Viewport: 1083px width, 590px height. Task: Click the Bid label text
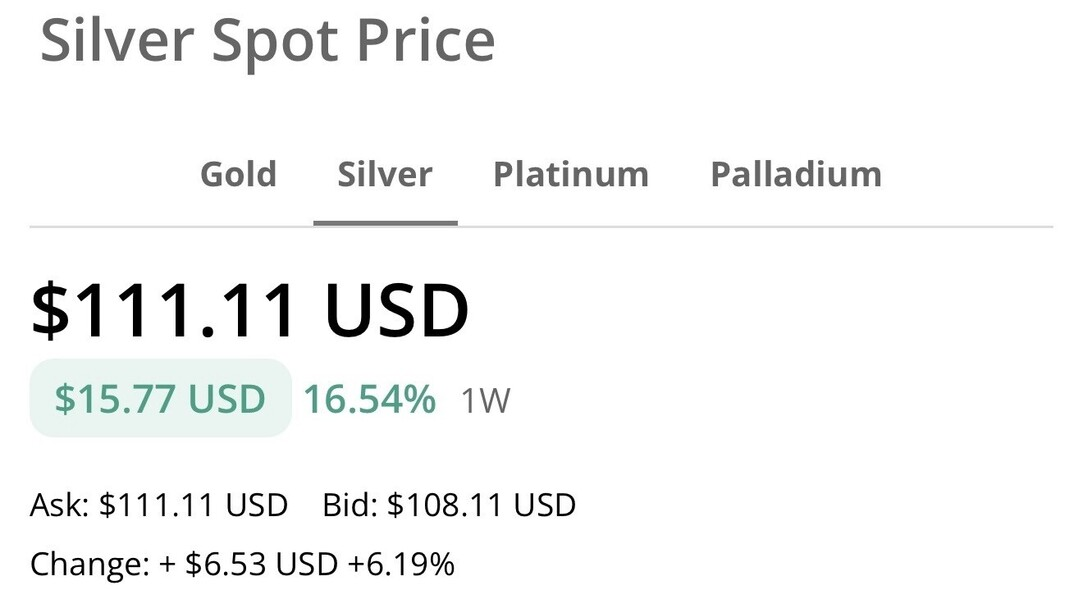tap(350, 505)
